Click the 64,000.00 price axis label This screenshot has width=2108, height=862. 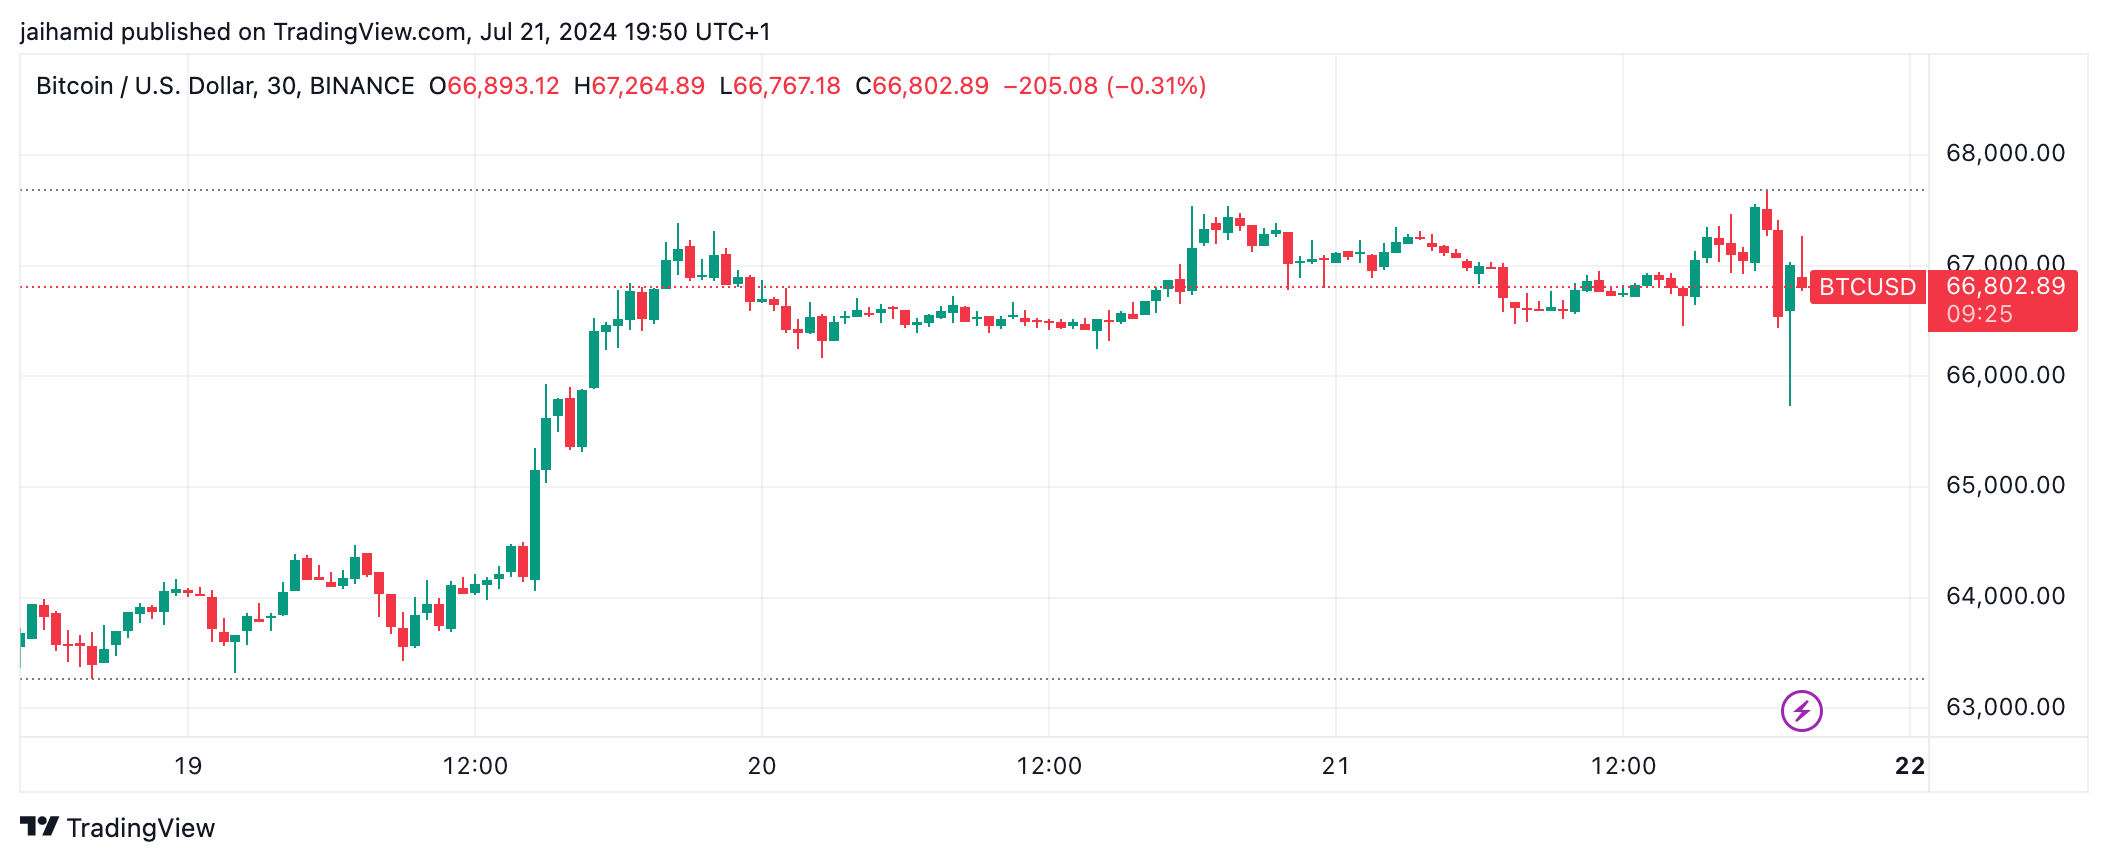tap(2005, 596)
